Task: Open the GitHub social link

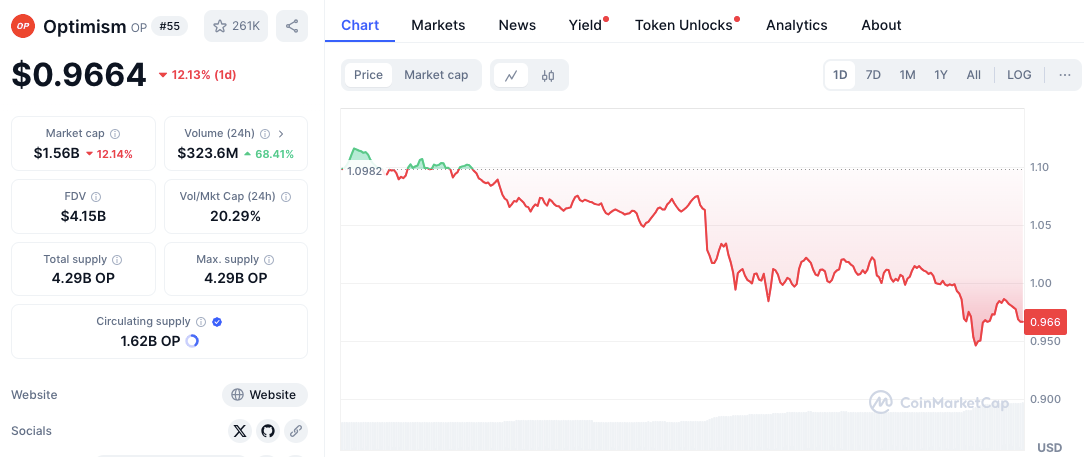Action: tap(267, 431)
